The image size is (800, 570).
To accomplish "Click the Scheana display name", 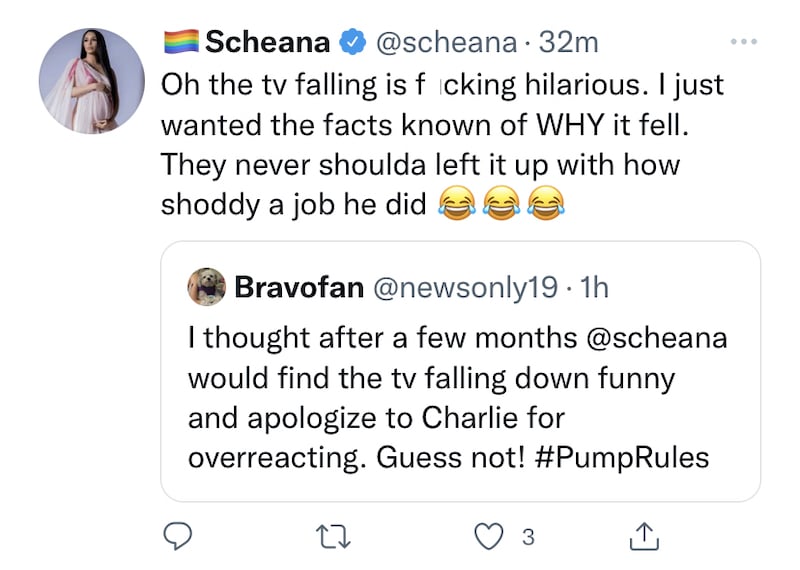I will 267,43.
